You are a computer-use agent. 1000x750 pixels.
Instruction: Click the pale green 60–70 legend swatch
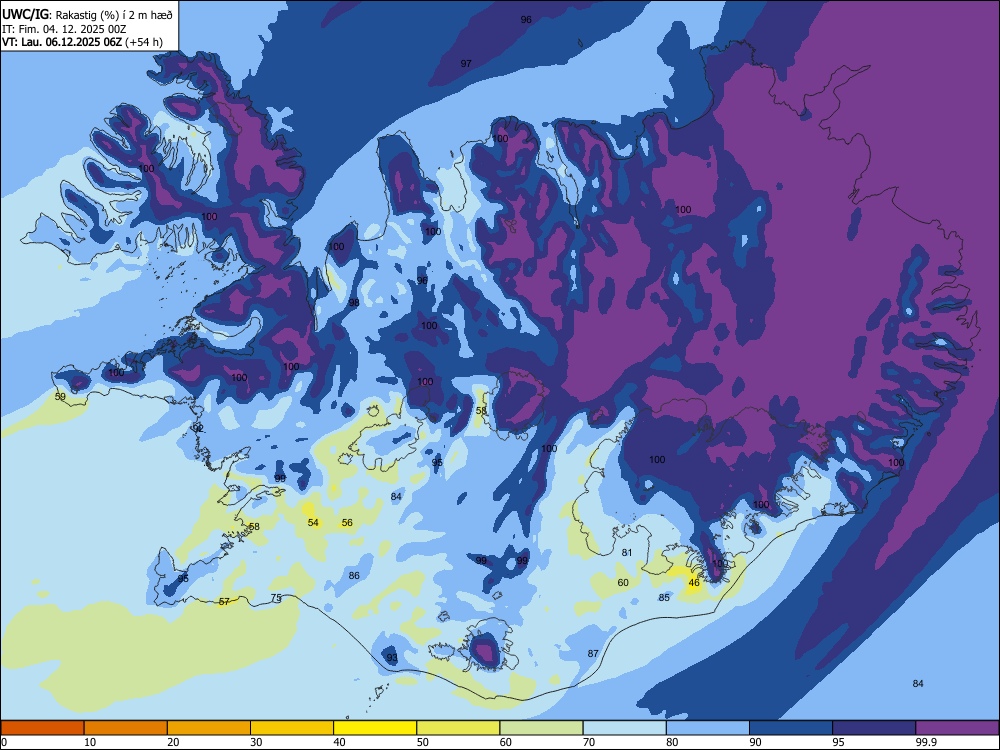click(x=541, y=728)
